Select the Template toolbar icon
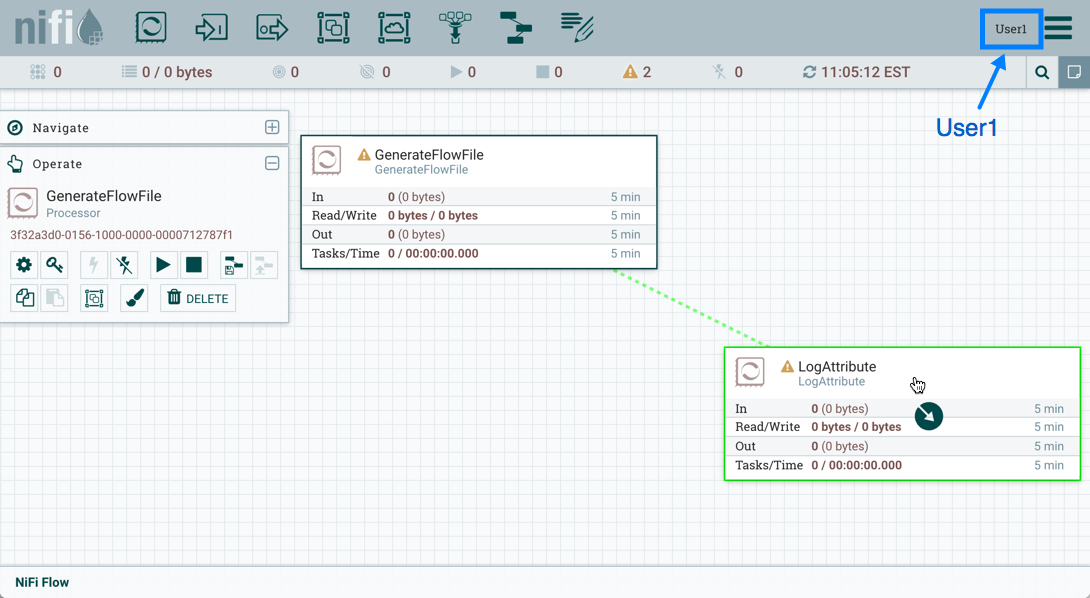 (516, 28)
